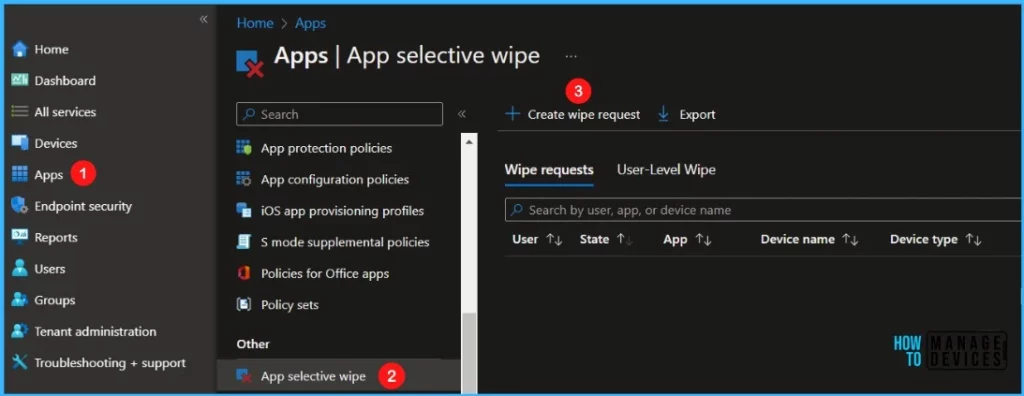
Task: Click the submenu scrollbar up arrow
Action: (469, 141)
